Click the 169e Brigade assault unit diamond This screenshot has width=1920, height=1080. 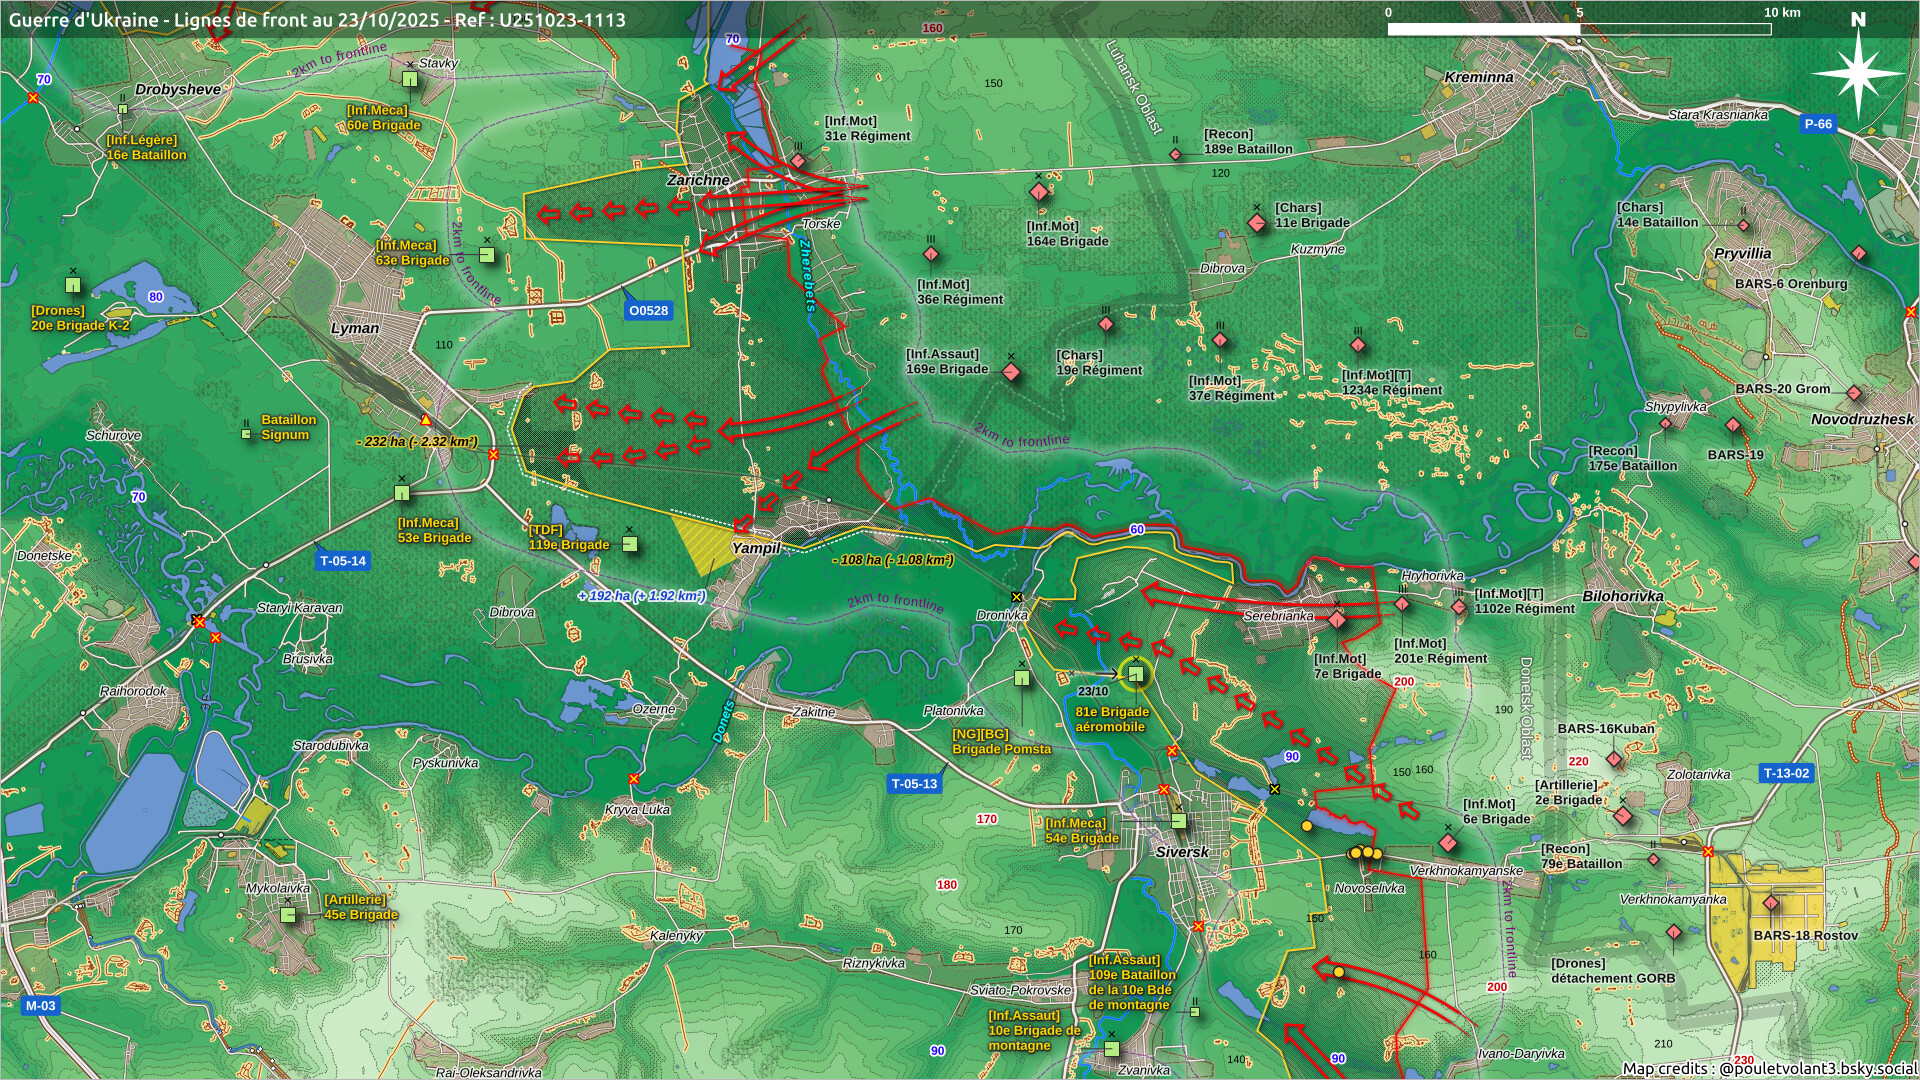[x=1011, y=373]
